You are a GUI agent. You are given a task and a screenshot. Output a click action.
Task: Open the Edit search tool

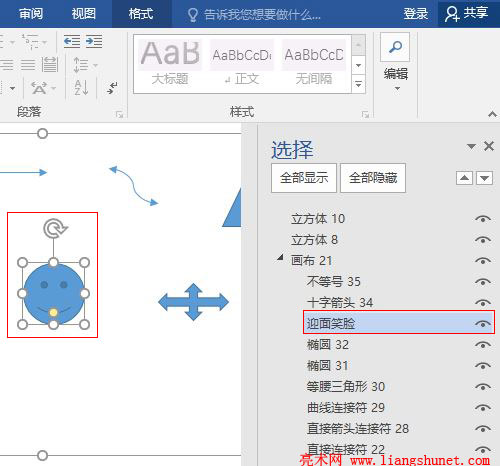[x=395, y=47]
